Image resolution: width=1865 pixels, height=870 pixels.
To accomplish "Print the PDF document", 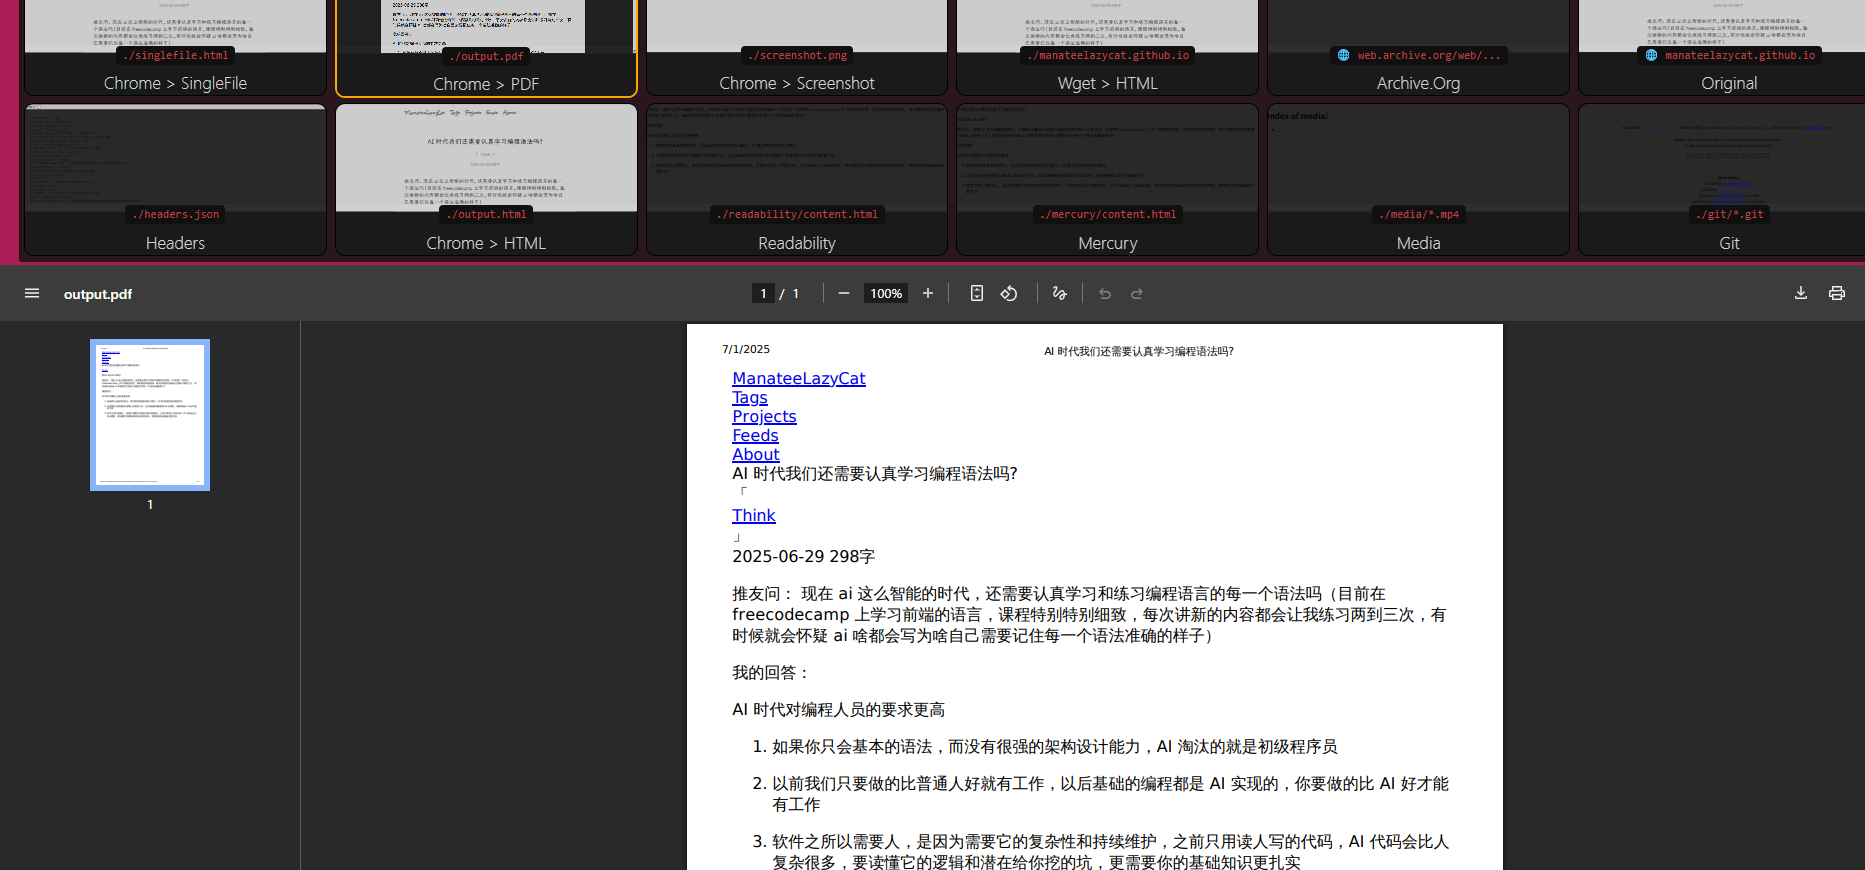I will [x=1837, y=293].
